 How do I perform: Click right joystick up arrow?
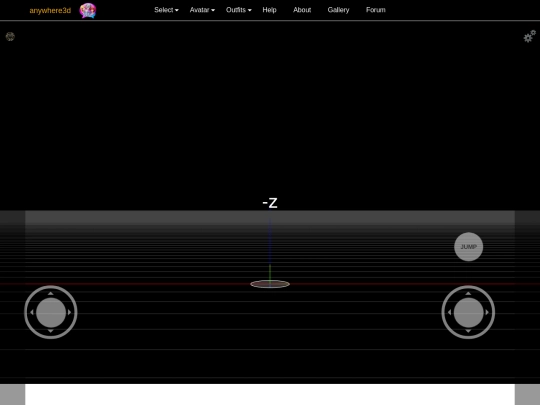468,293
